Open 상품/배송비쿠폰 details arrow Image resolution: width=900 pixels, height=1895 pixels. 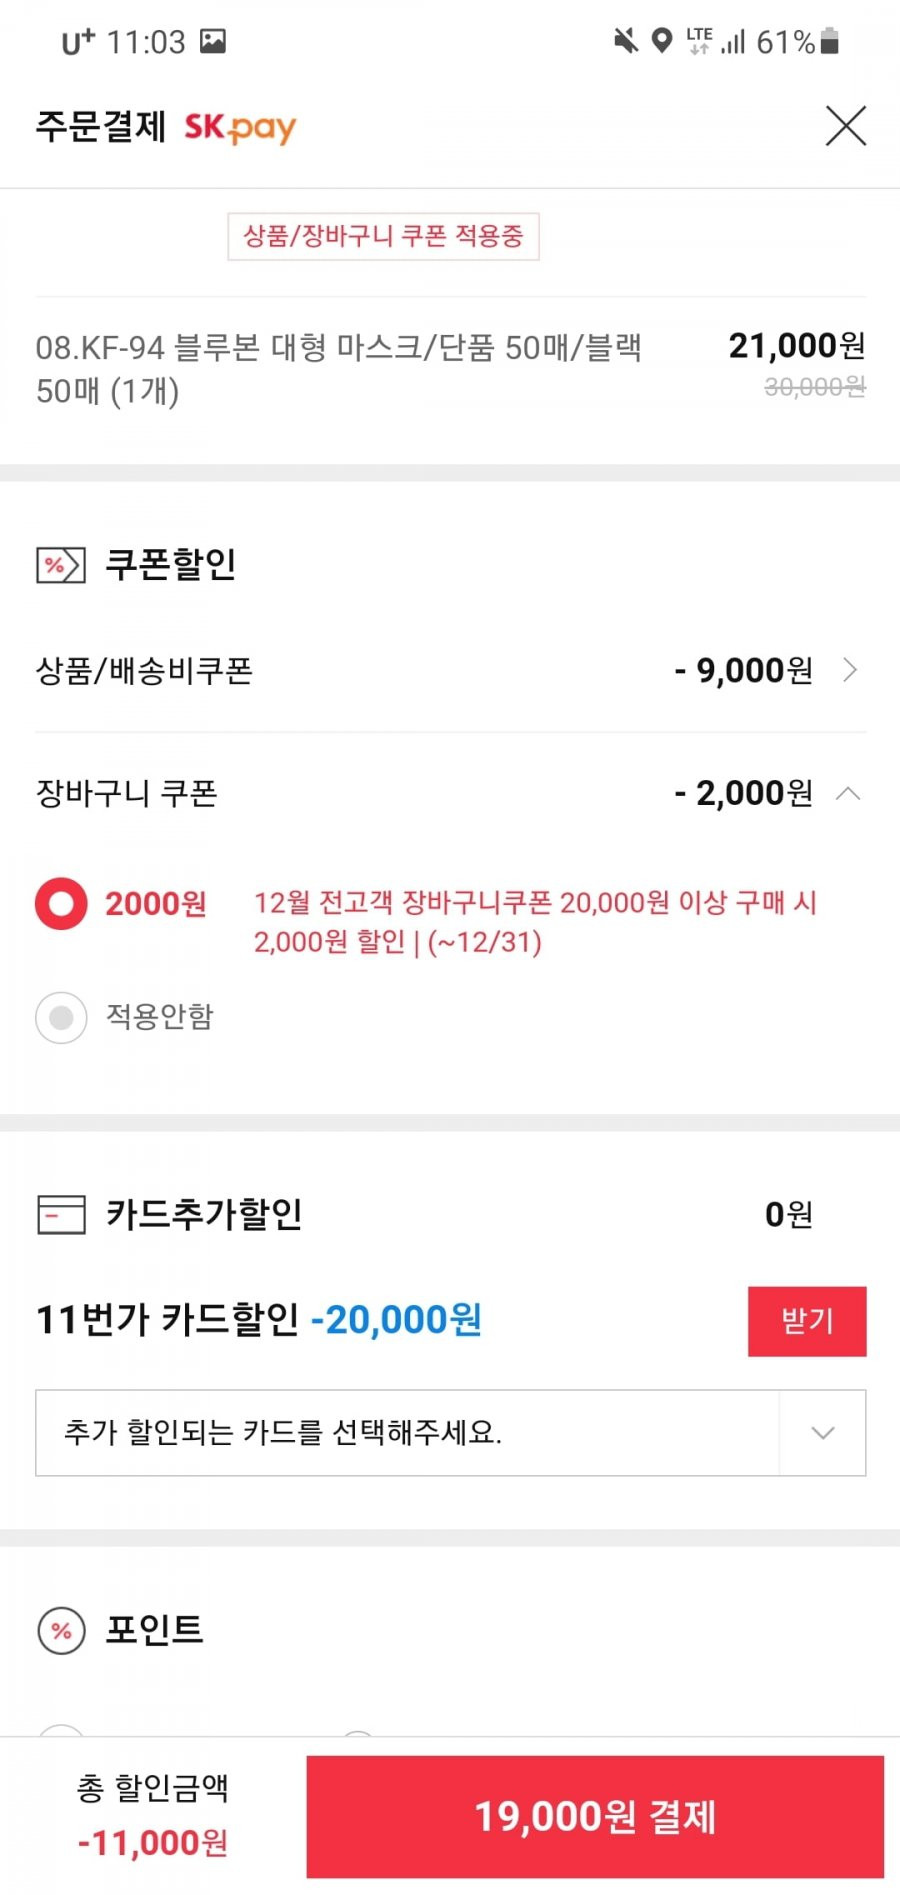coord(850,670)
